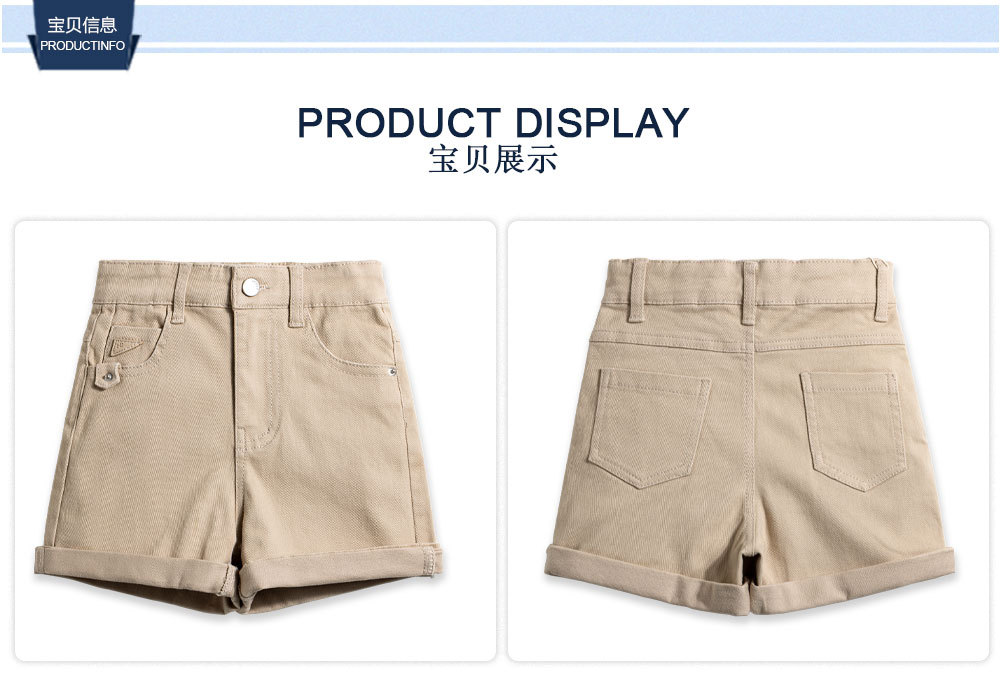Viewport: 1000px width, 680px height.
Task: Click the center belt loop on back shorts
Action: (749, 292)
